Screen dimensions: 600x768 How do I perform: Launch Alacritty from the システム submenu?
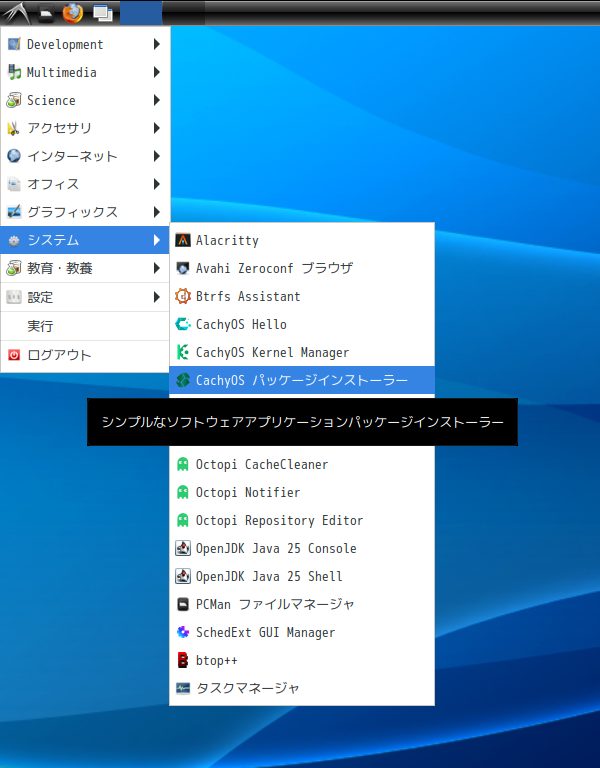[x=302, y=240]
